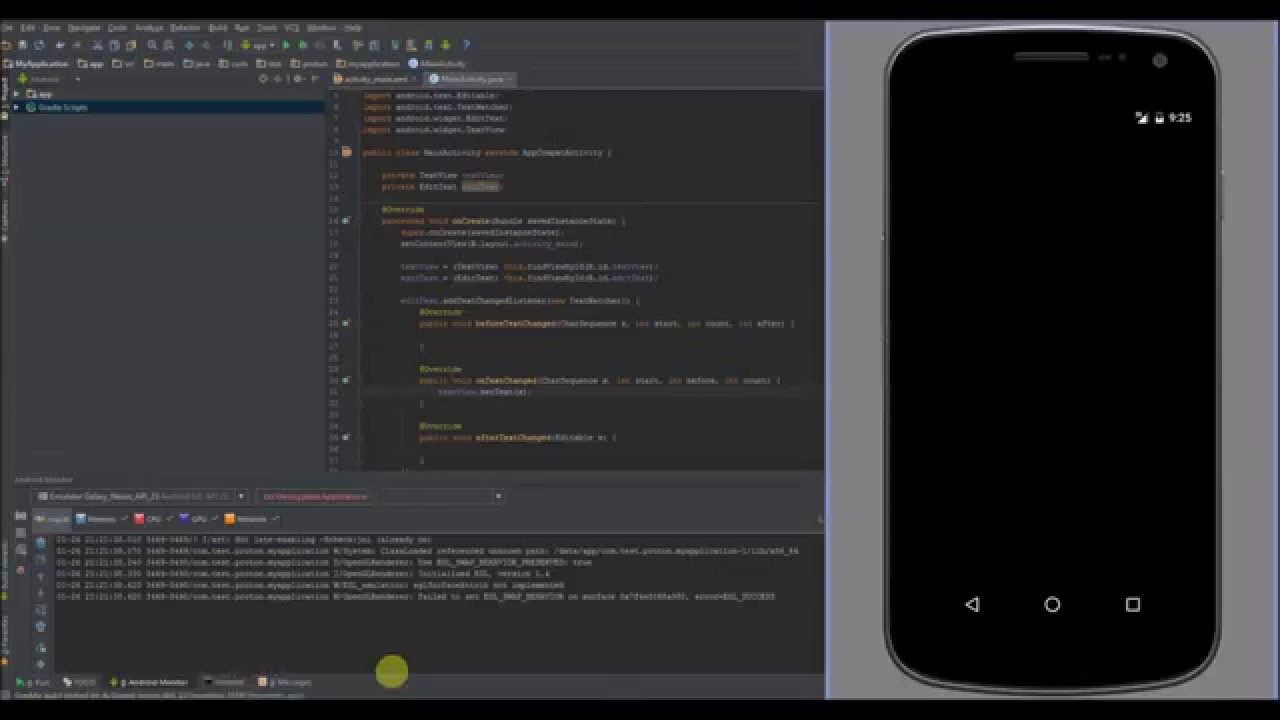
Task: Click the navigate Forward arrow icon
Action: (x=205, y=45)
